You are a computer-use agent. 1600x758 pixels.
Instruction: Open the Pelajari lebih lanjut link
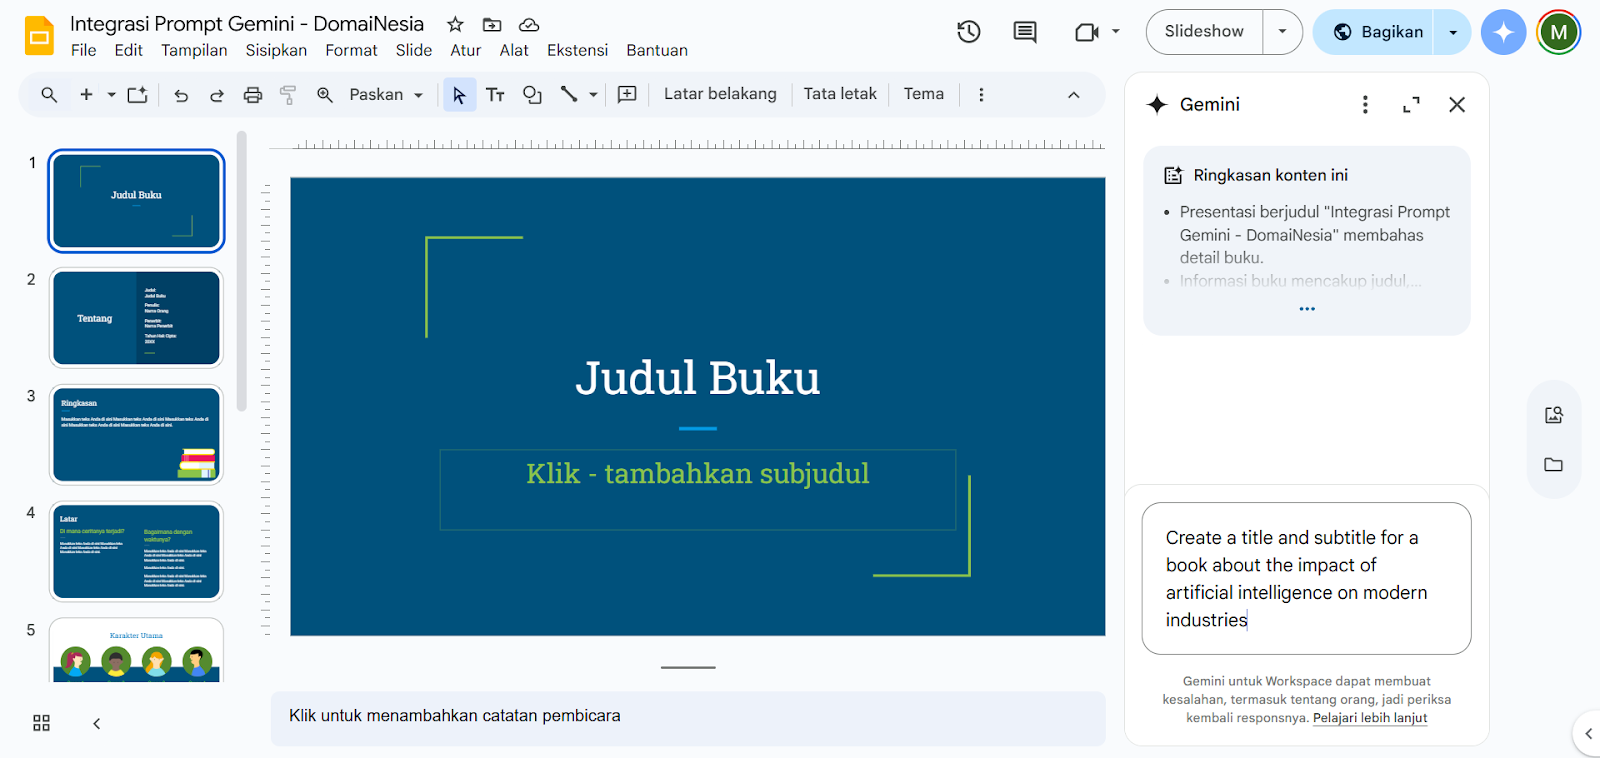1369,718
